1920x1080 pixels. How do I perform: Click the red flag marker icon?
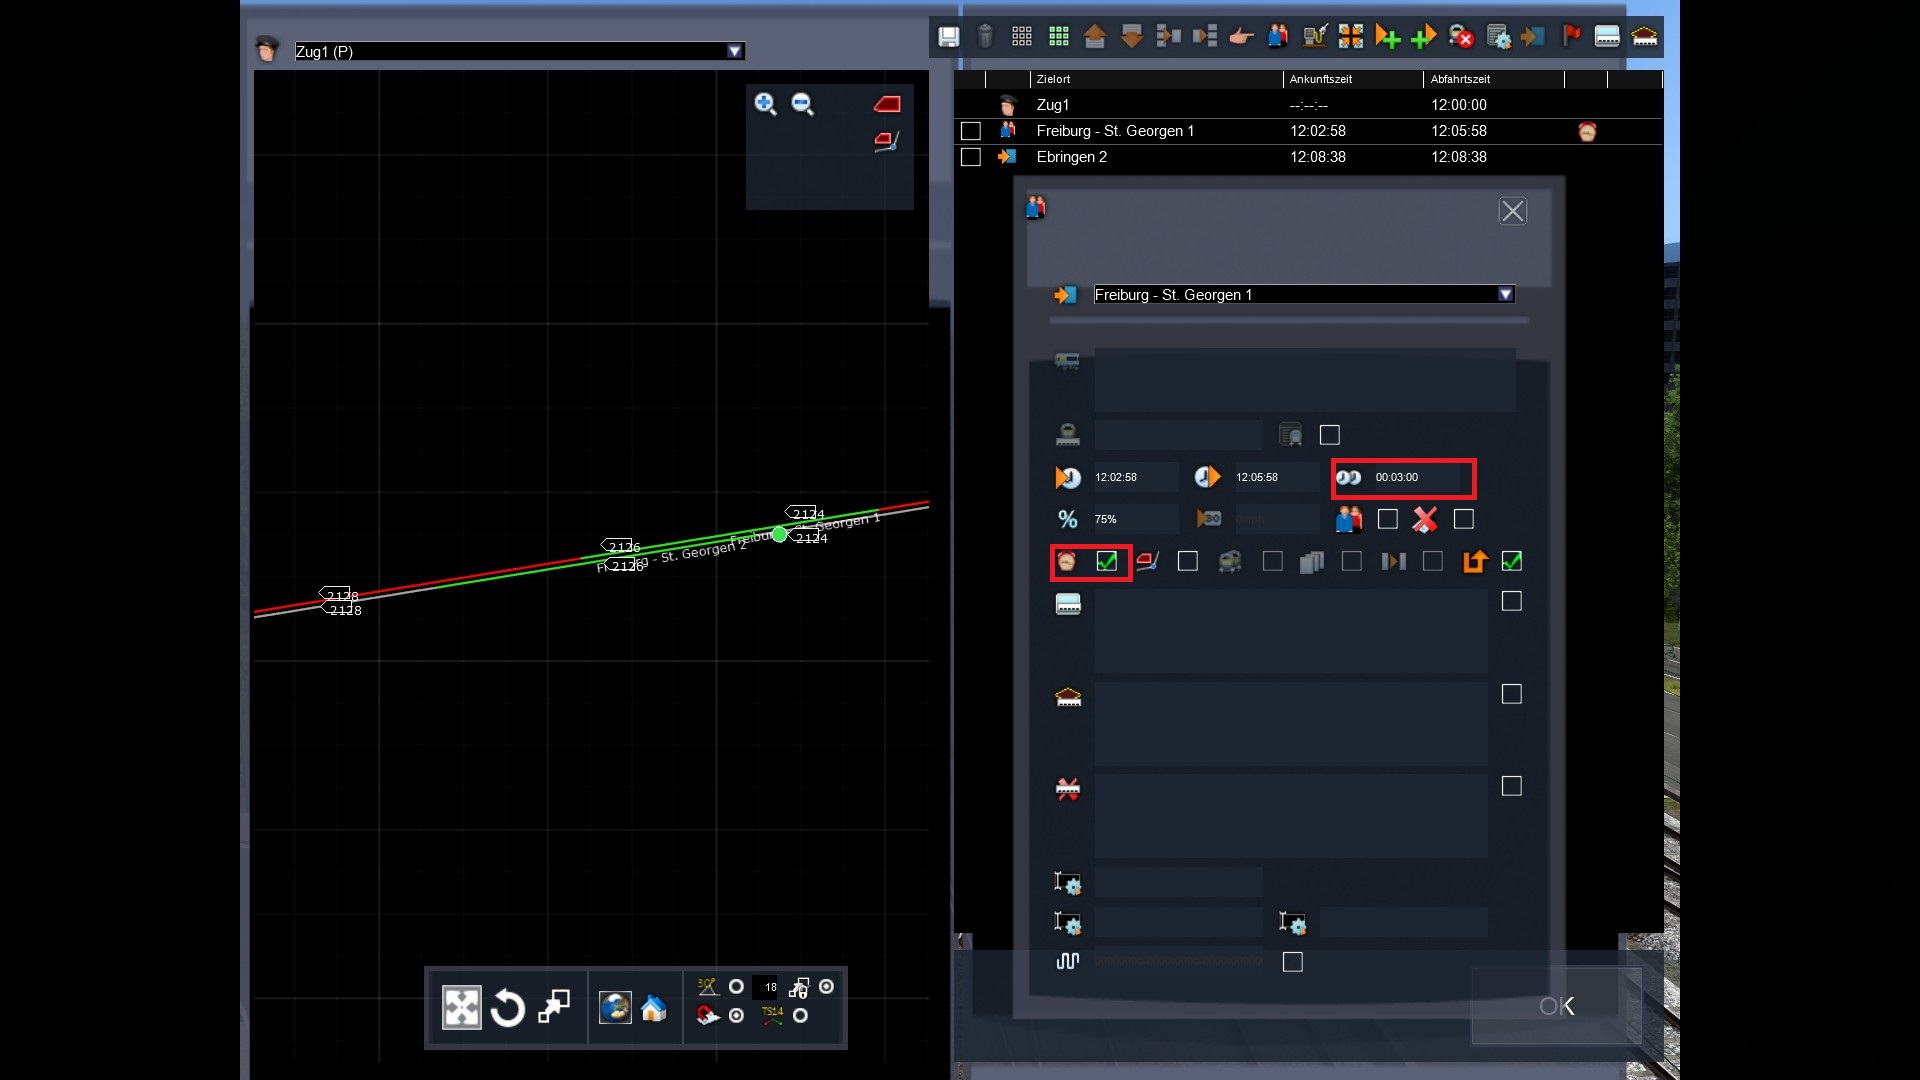point(1571,37)
